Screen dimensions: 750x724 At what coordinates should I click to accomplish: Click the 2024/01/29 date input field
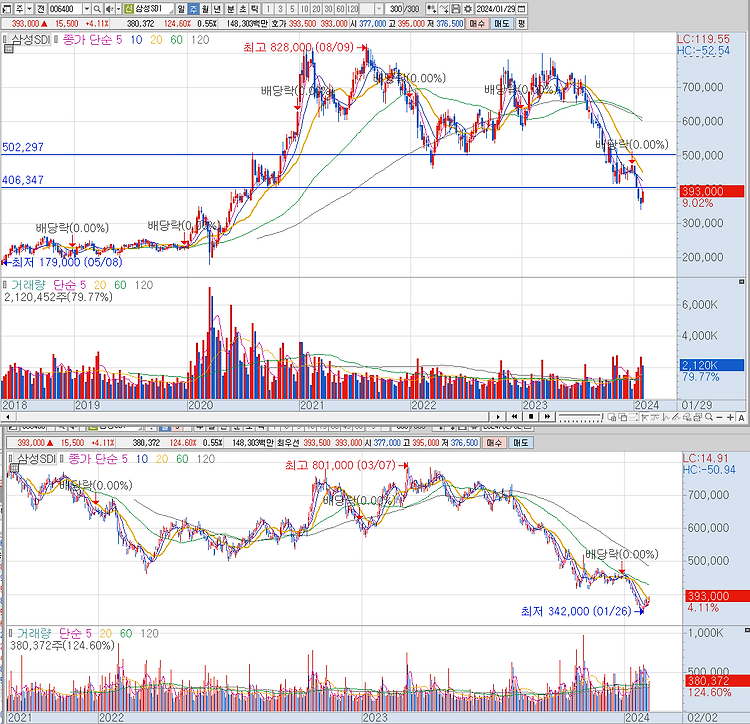coord(496,9)
